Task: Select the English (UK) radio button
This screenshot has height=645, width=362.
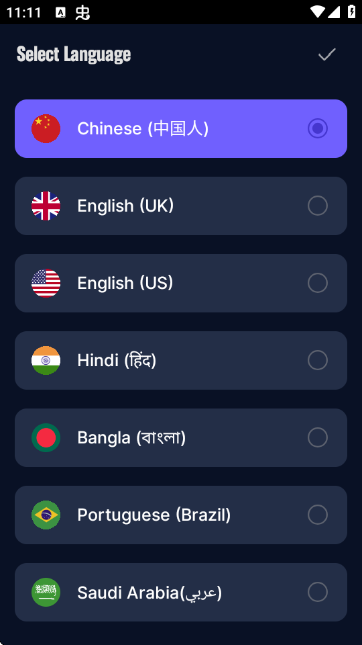Action: coord(318,206)
